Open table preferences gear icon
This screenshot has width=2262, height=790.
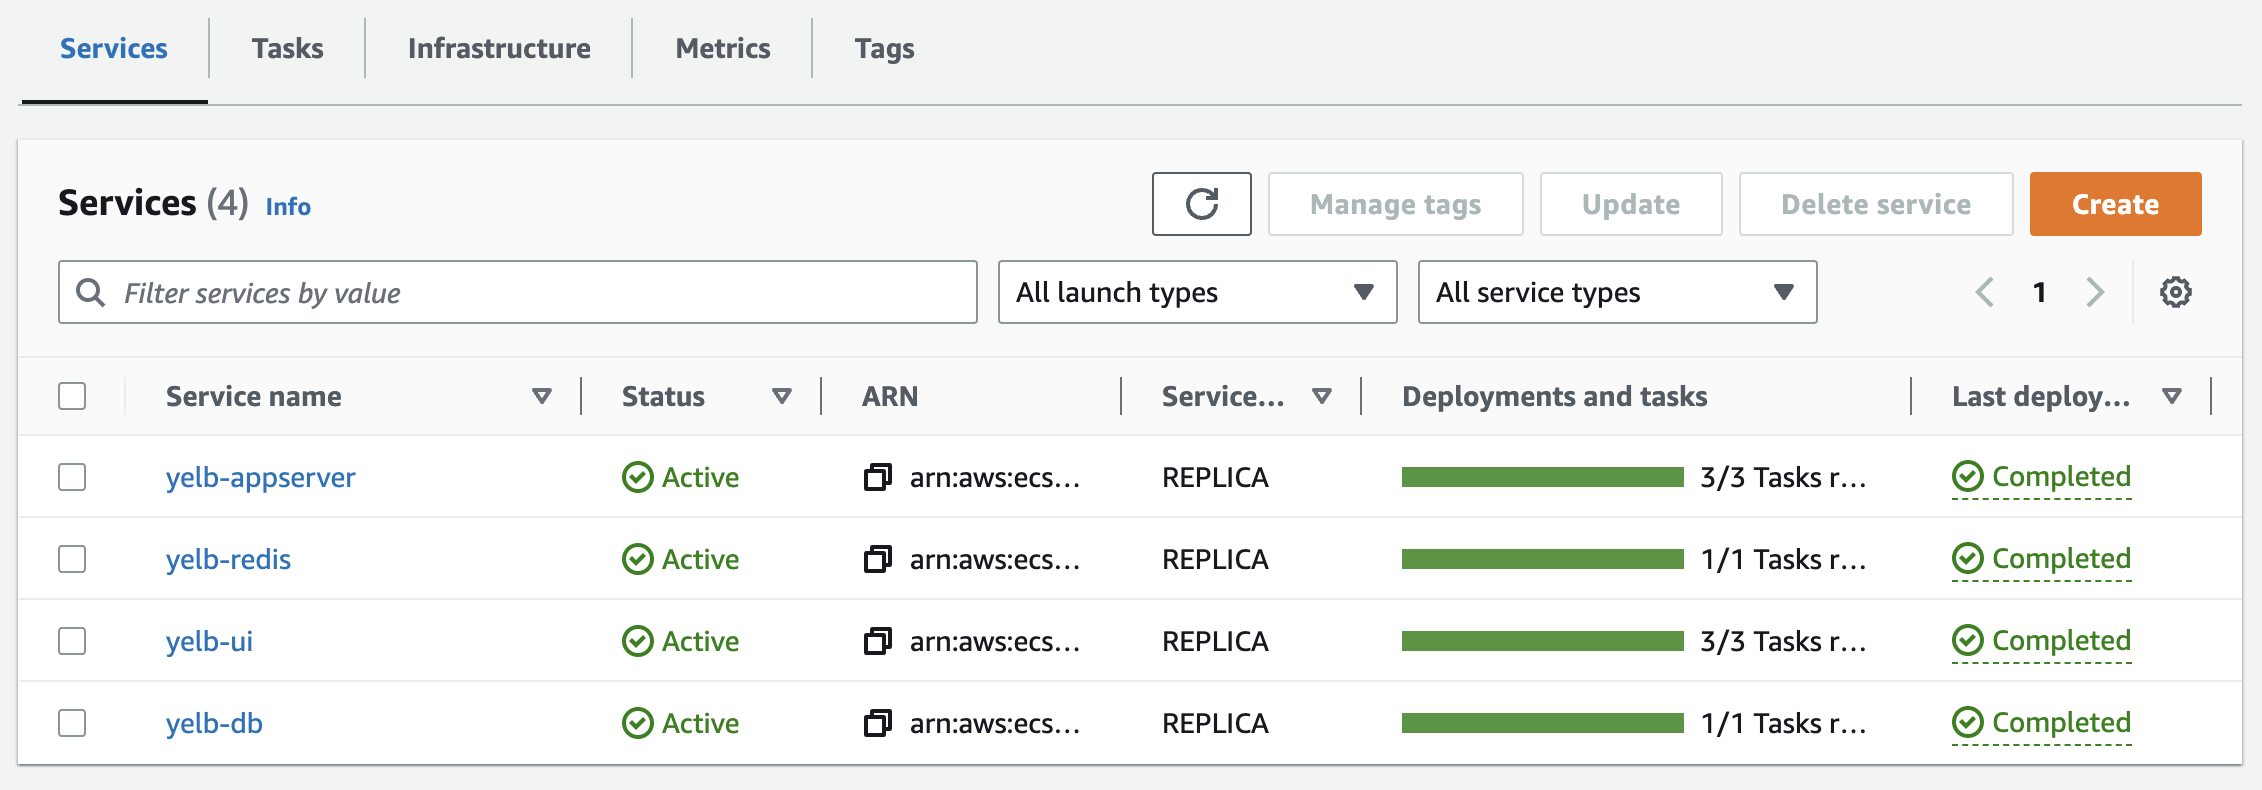[x=2175, y=292]
